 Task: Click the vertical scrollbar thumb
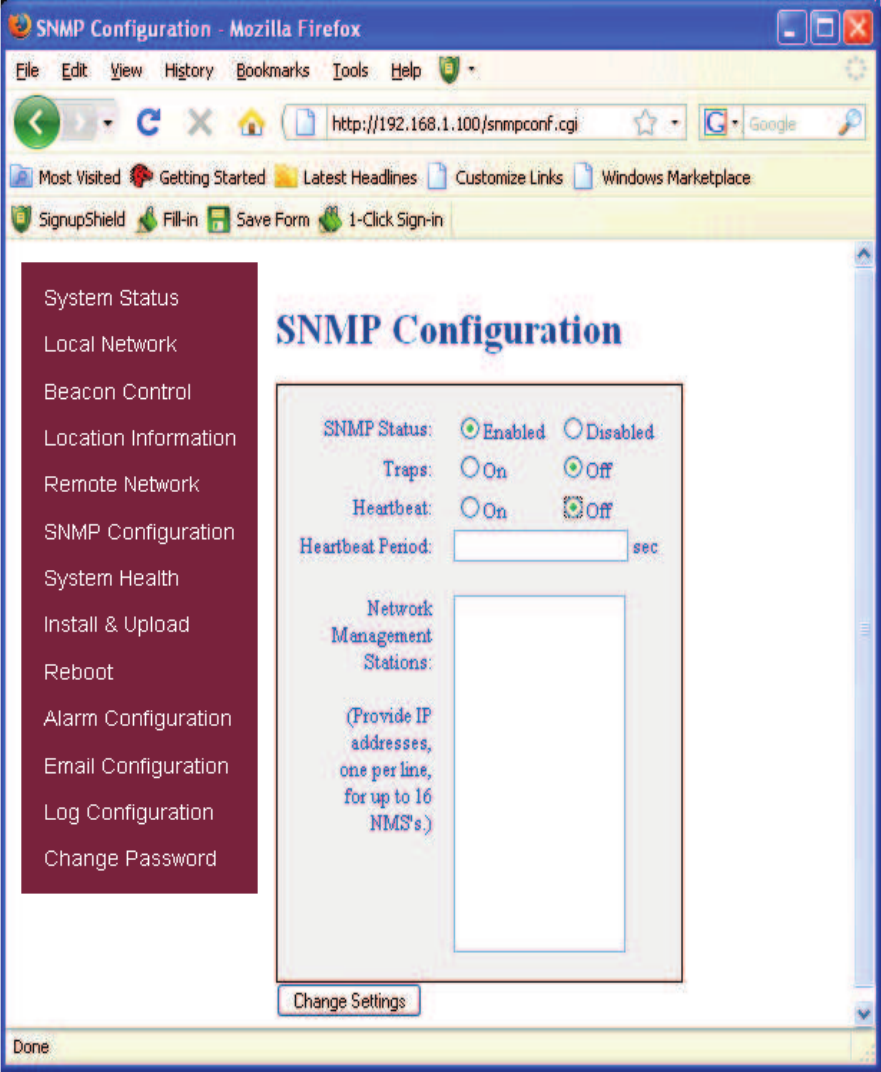(864, 628)
